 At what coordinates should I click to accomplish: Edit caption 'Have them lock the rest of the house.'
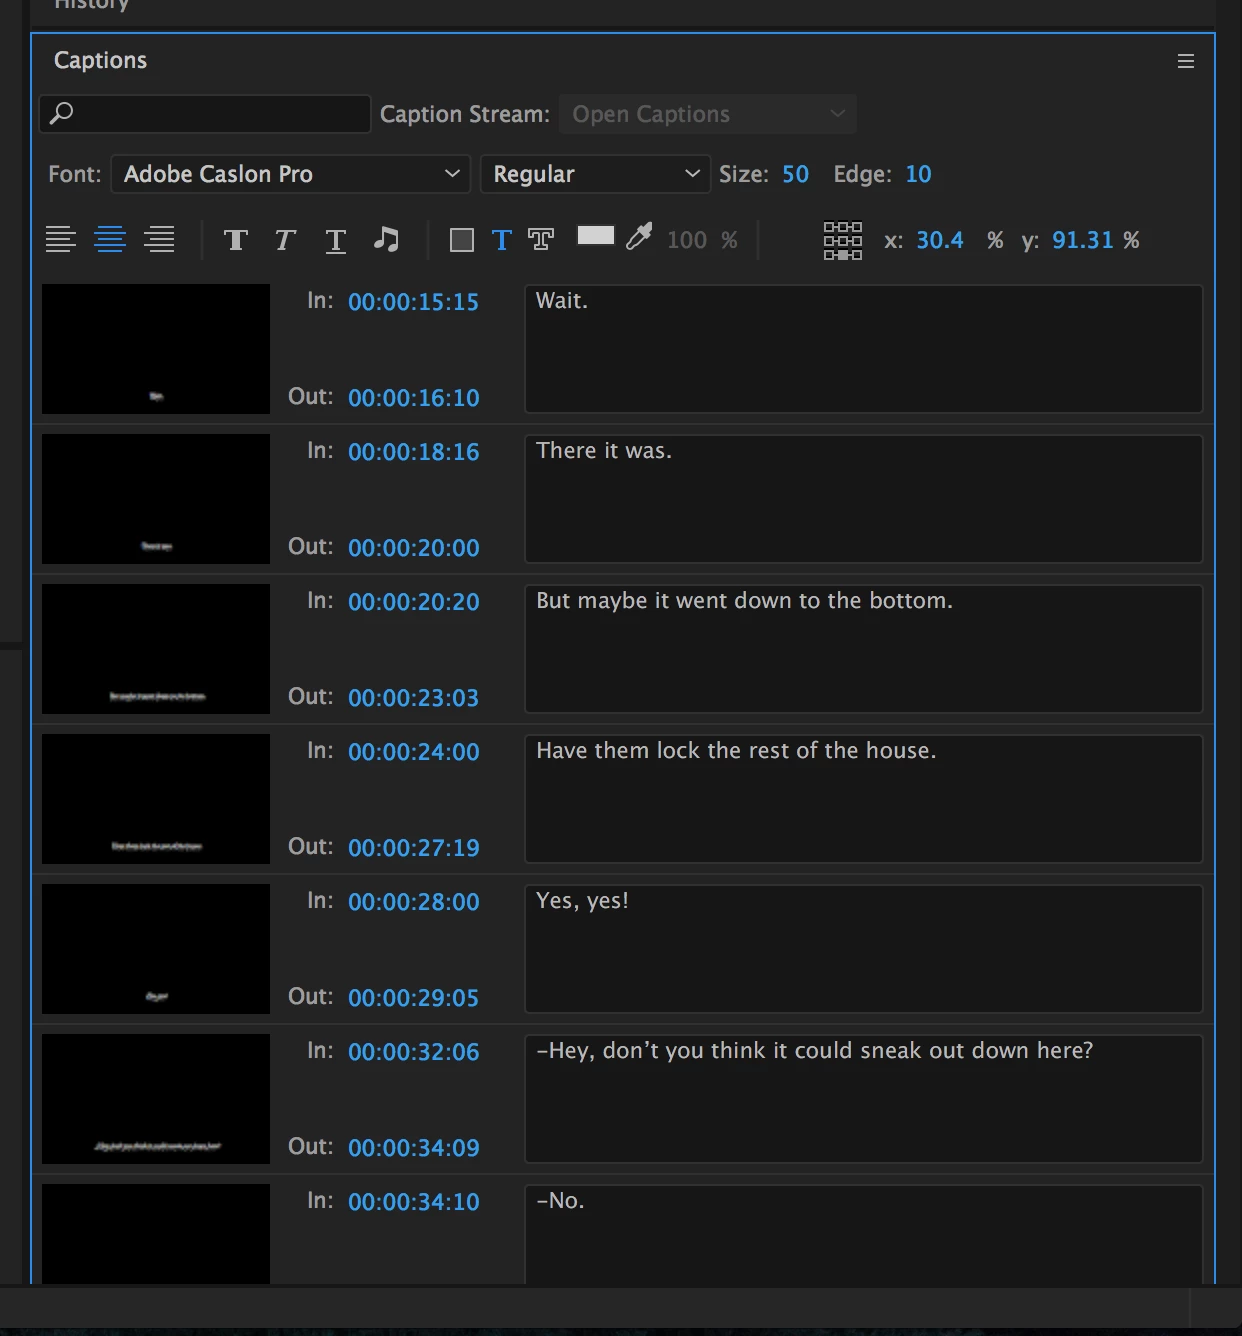tap(864, 799)
